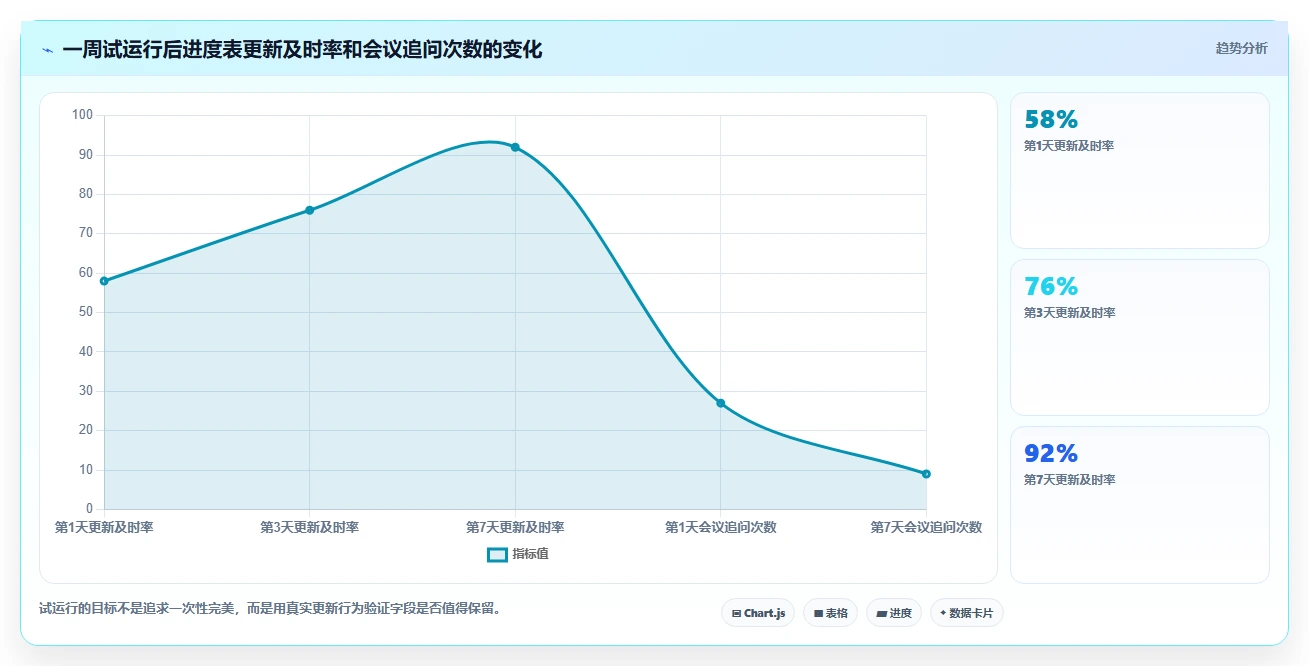Click the 58% value card
This screenshot has height=666, width=1309.
click(1140, 170)
